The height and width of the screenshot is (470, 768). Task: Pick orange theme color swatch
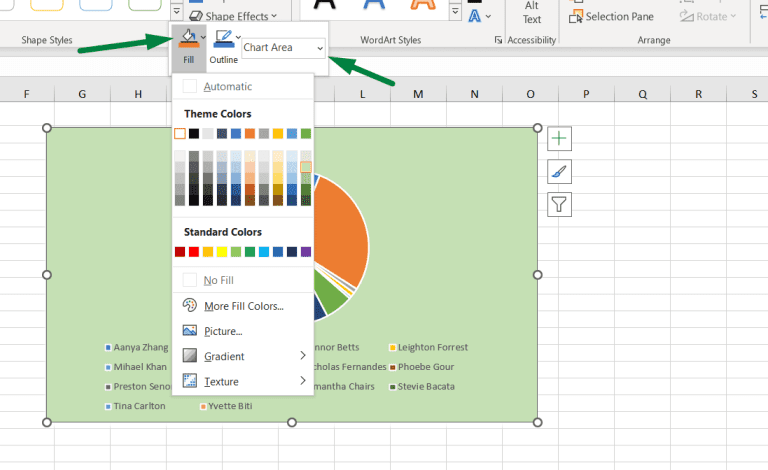pyautogui.click(x=250, y=134)
